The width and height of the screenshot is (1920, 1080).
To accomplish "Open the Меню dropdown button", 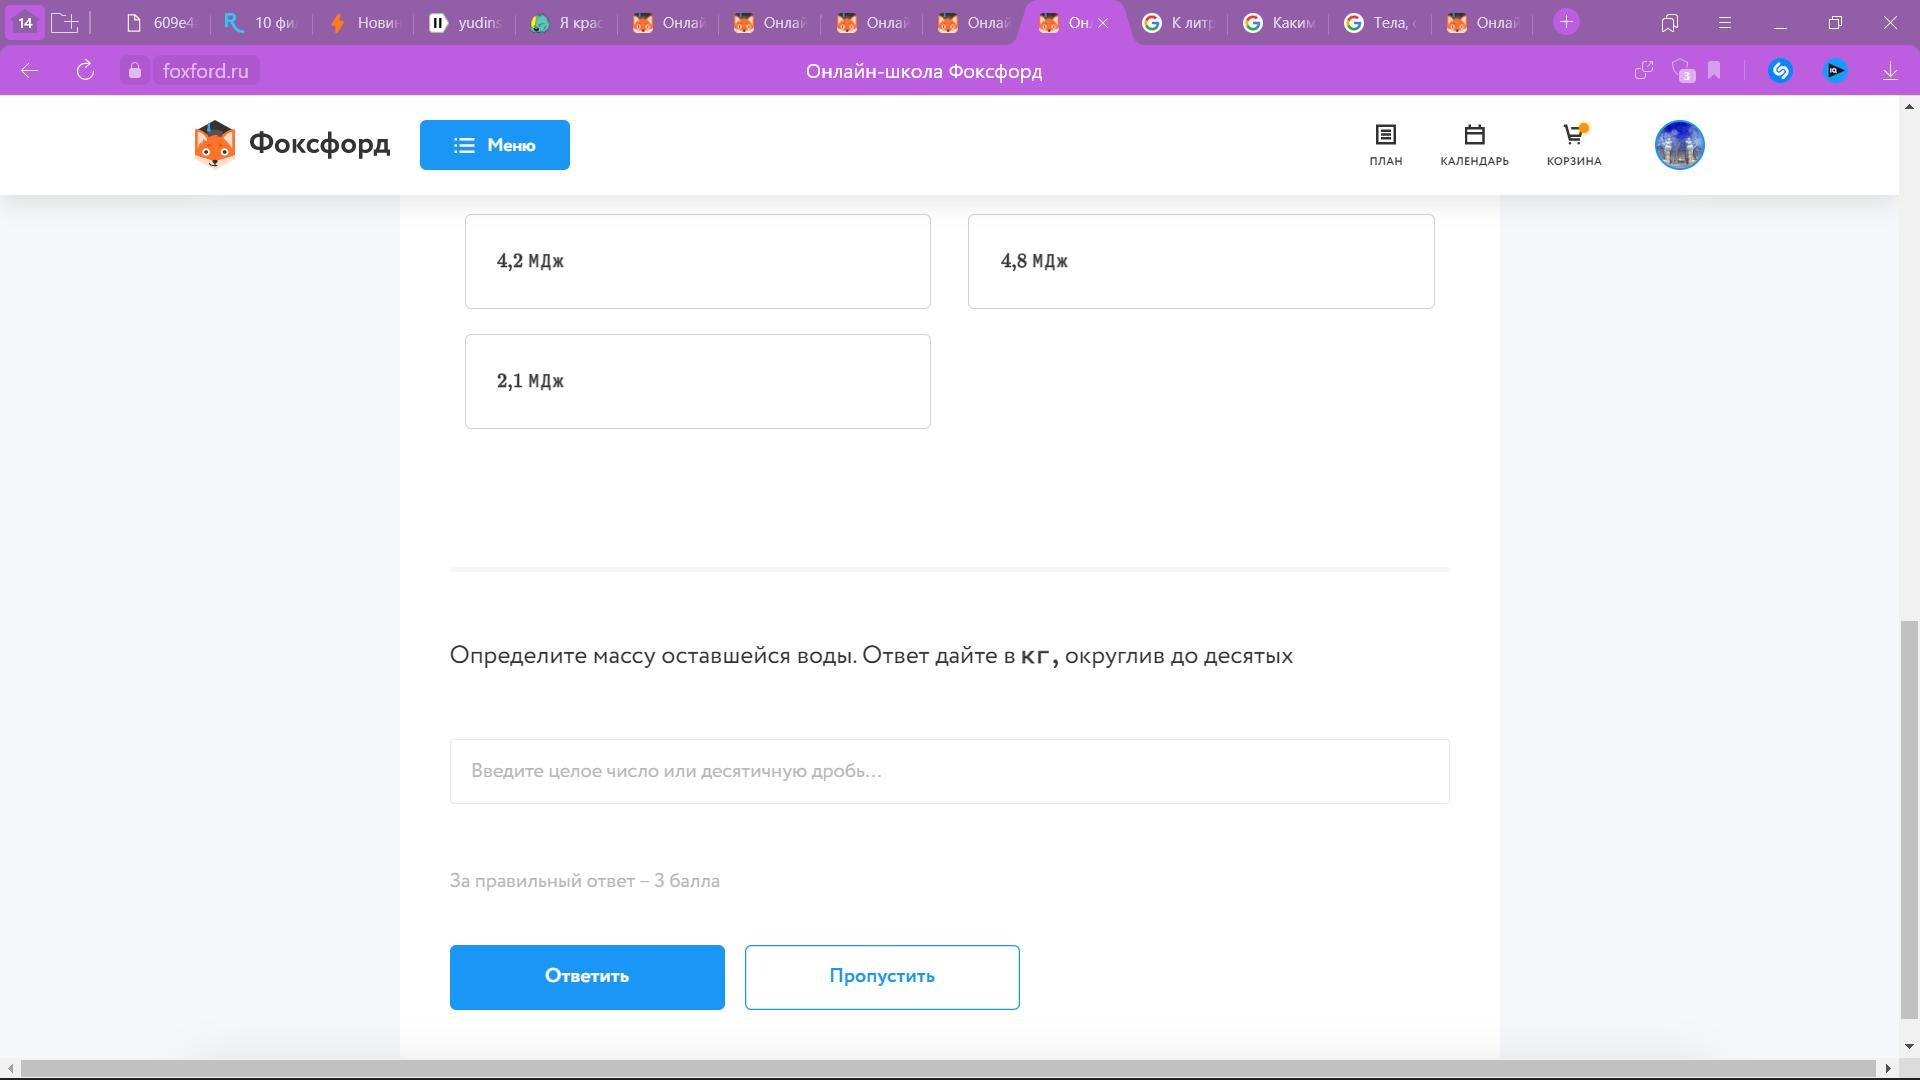I will click(494, 145).
